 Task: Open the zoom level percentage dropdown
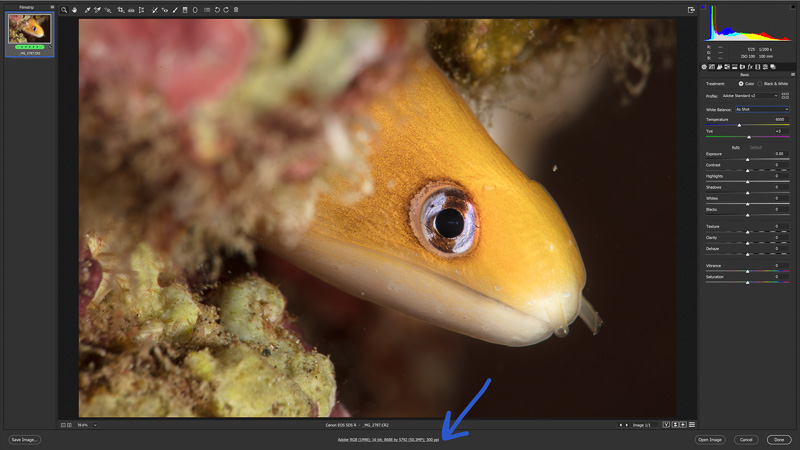84,425
